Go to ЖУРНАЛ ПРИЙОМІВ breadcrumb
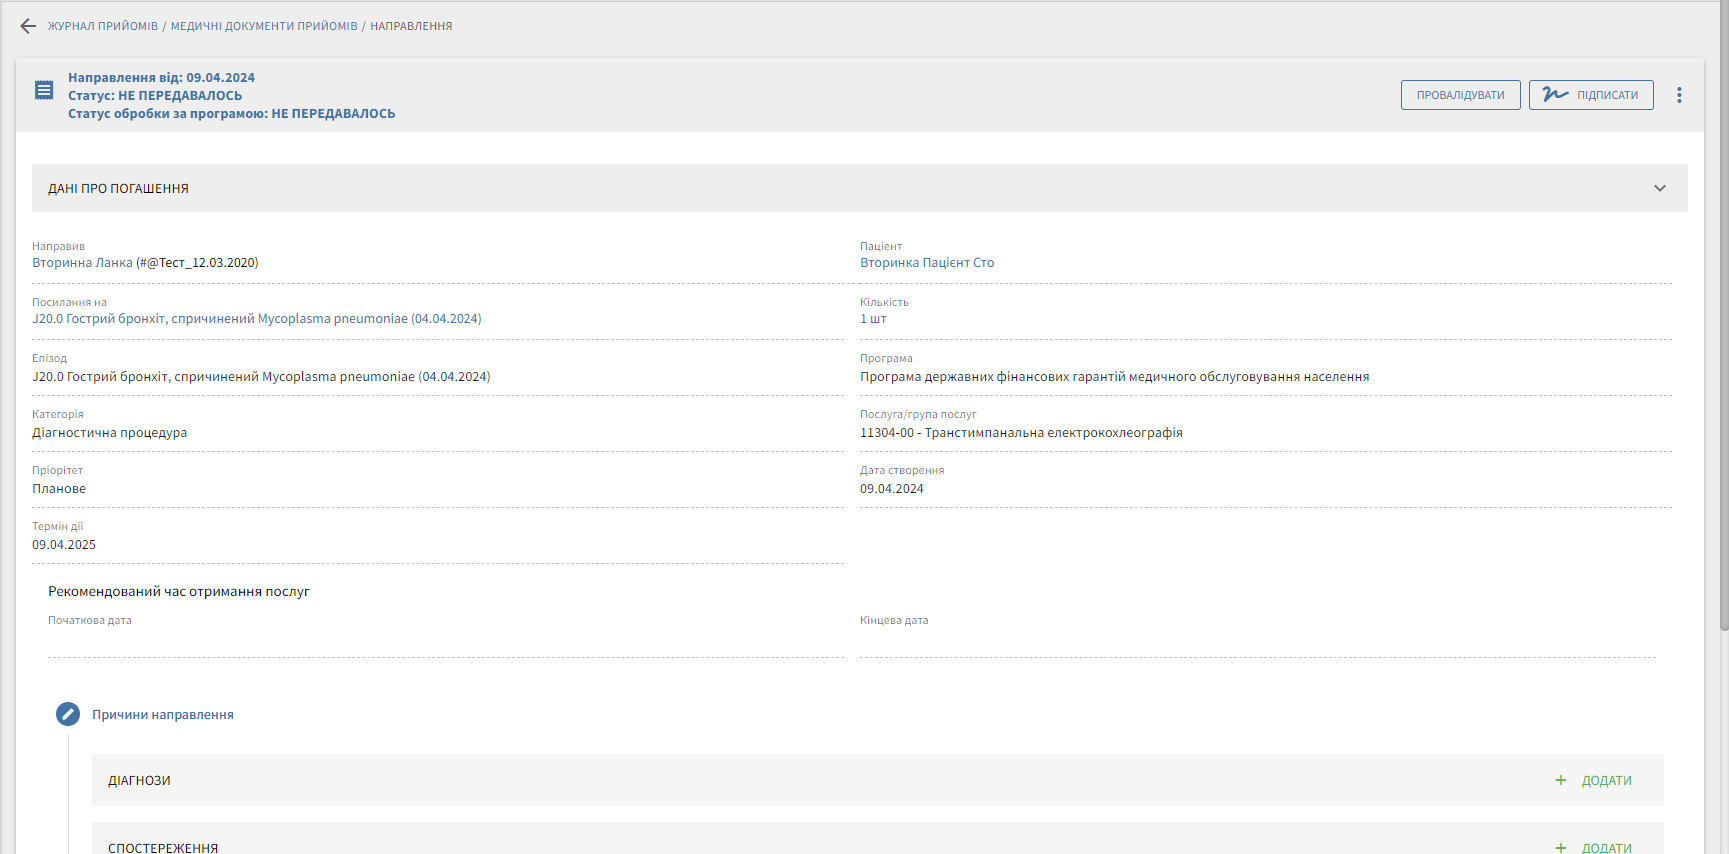The image size is (1729, 854). coord(103,26)
